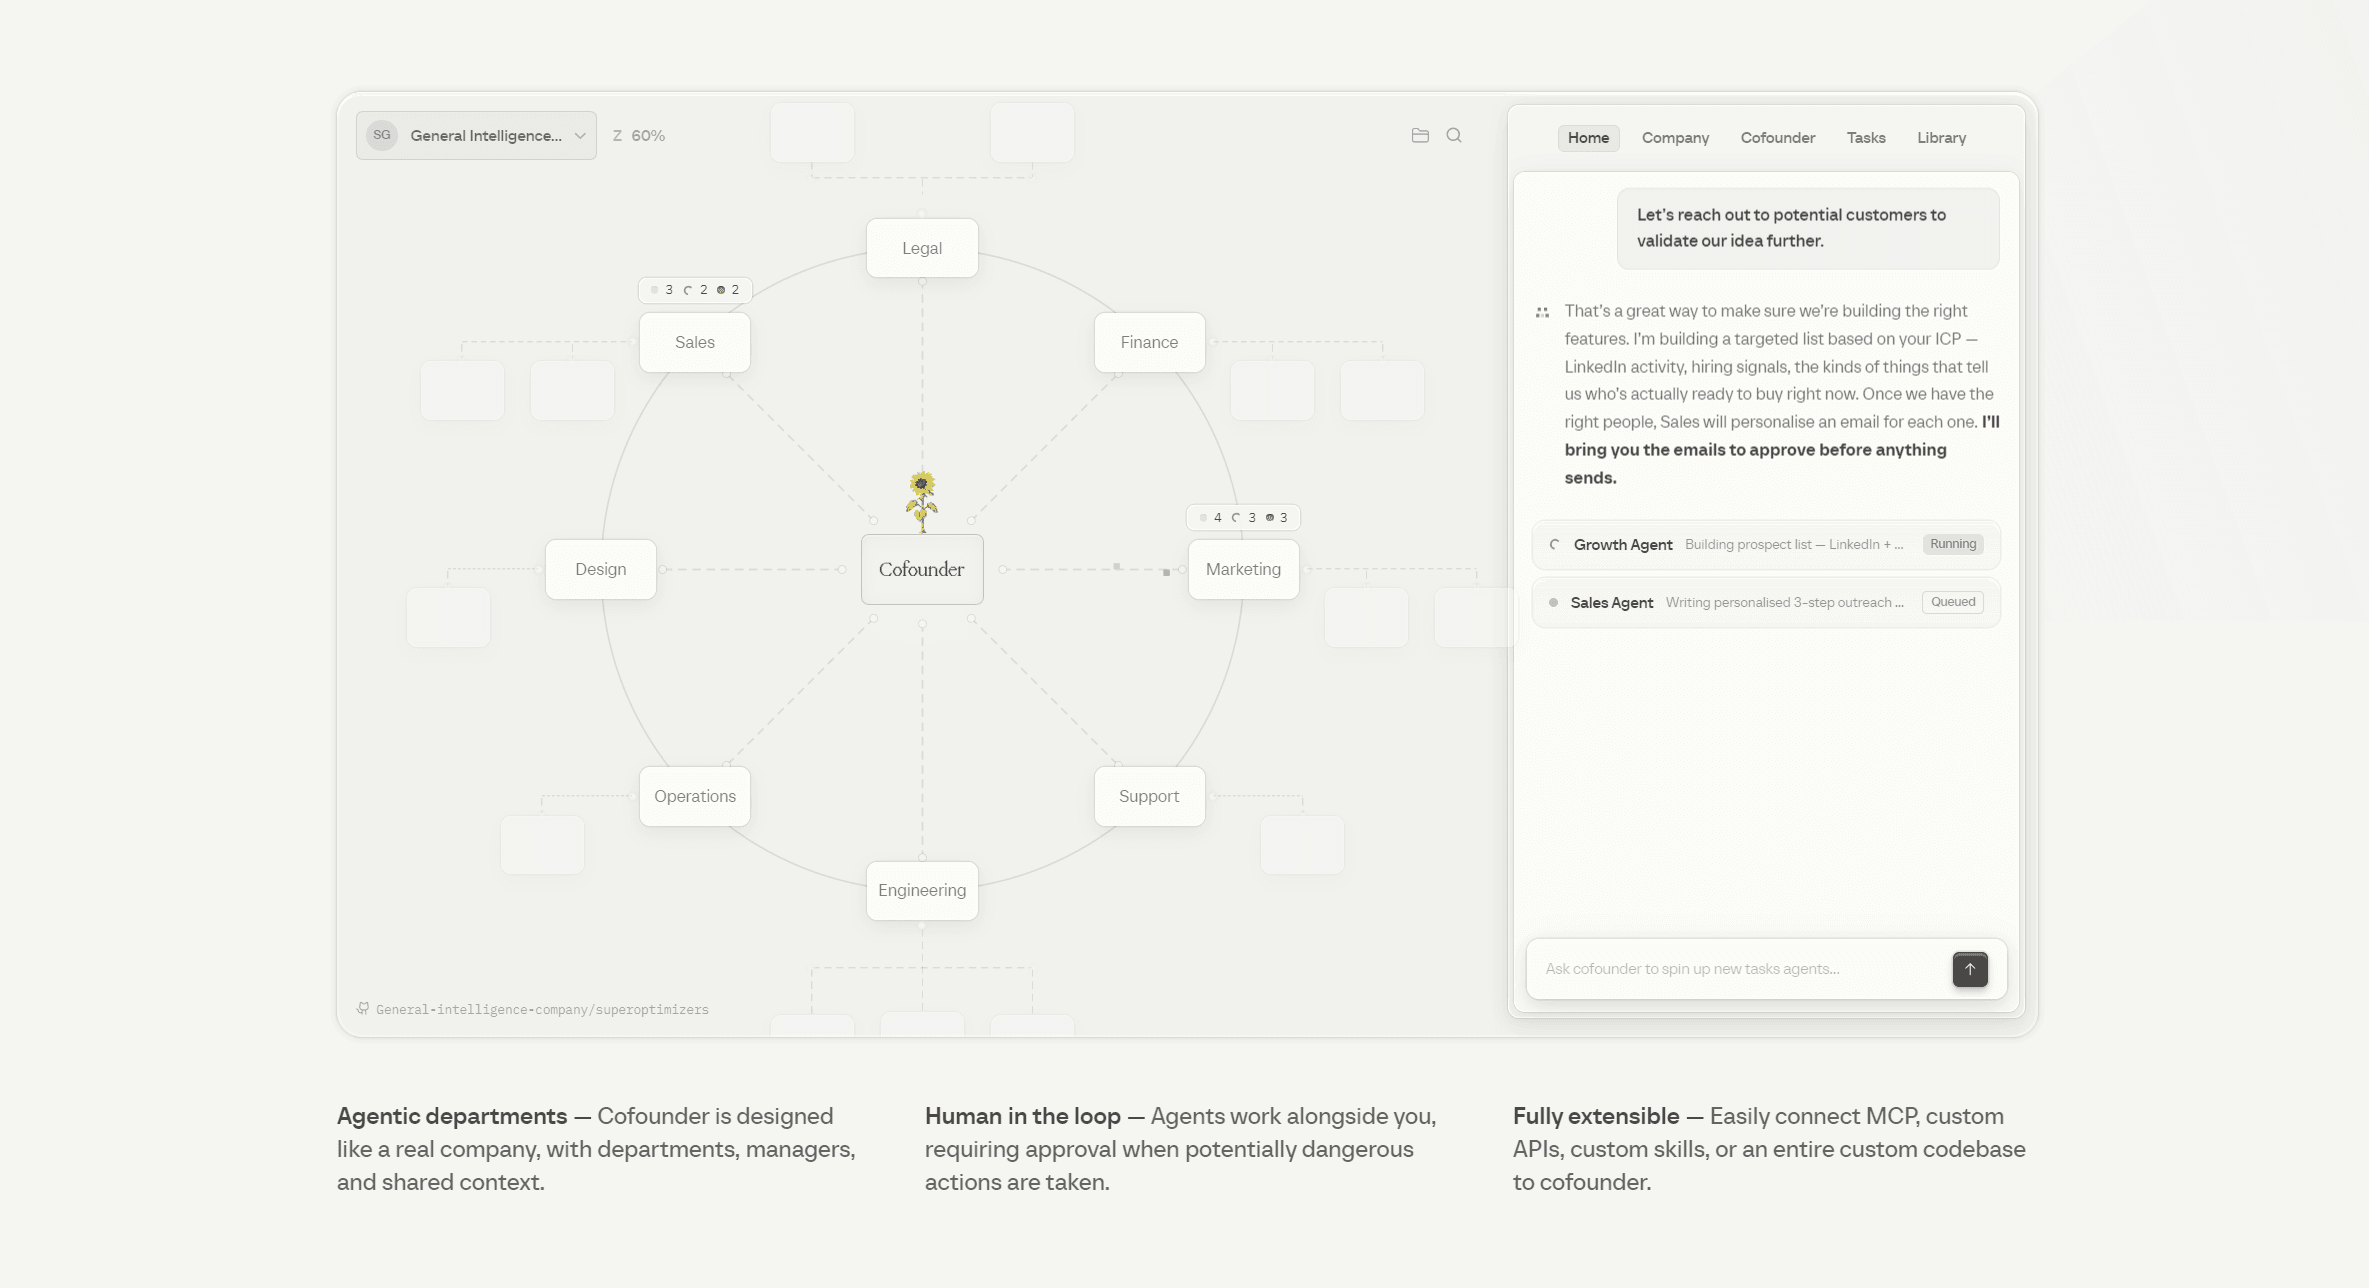Select the Operations department node

click(x=695, y=796)
